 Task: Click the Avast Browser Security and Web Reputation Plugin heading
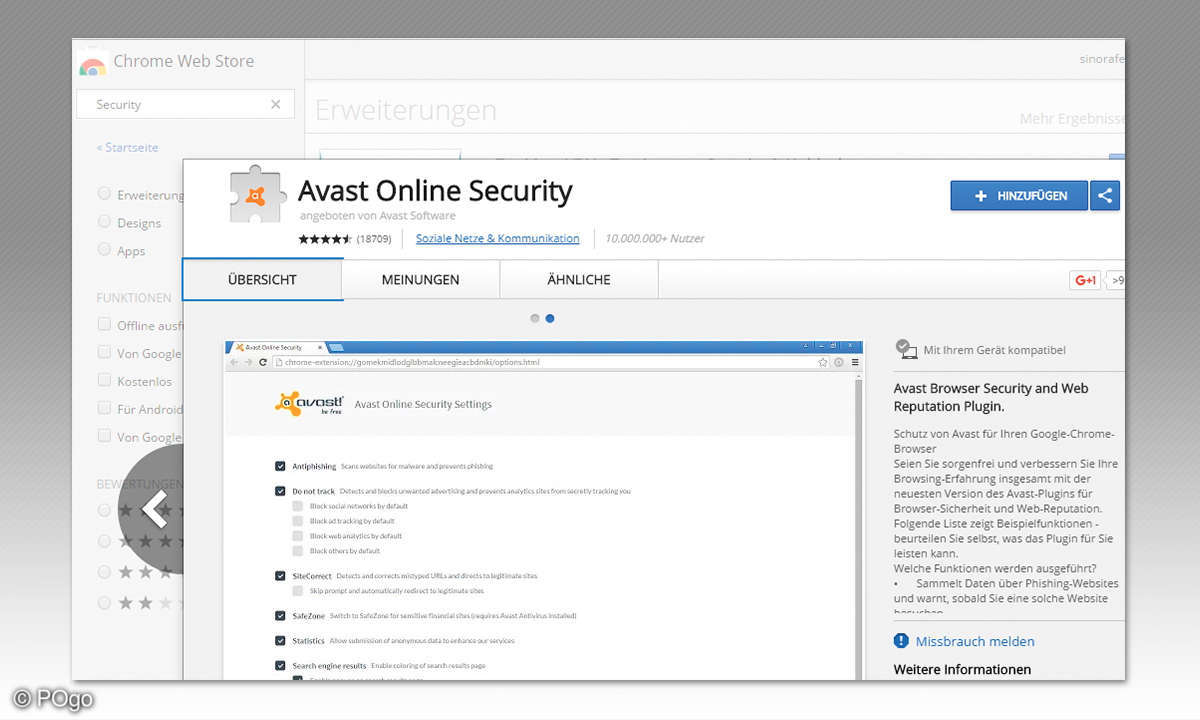click(x=991, y=397)
